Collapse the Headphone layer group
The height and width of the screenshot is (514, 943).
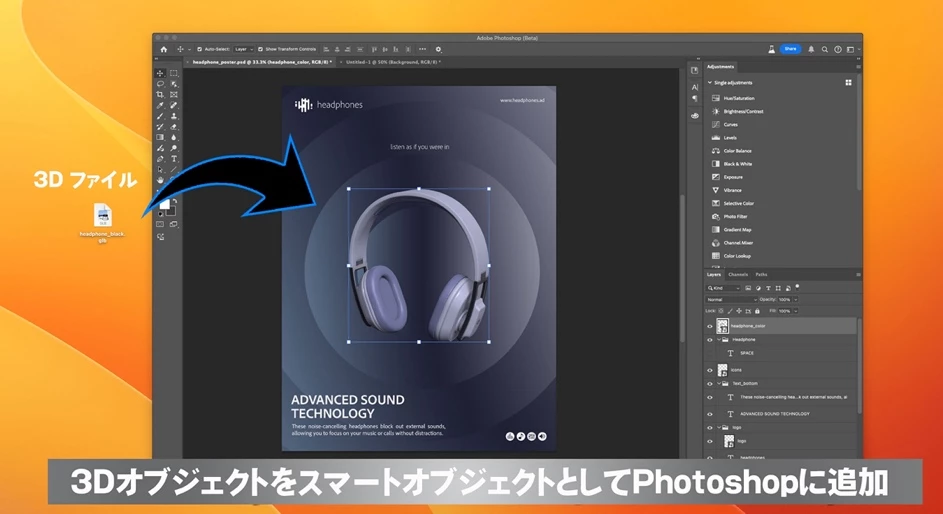[719, 340]
